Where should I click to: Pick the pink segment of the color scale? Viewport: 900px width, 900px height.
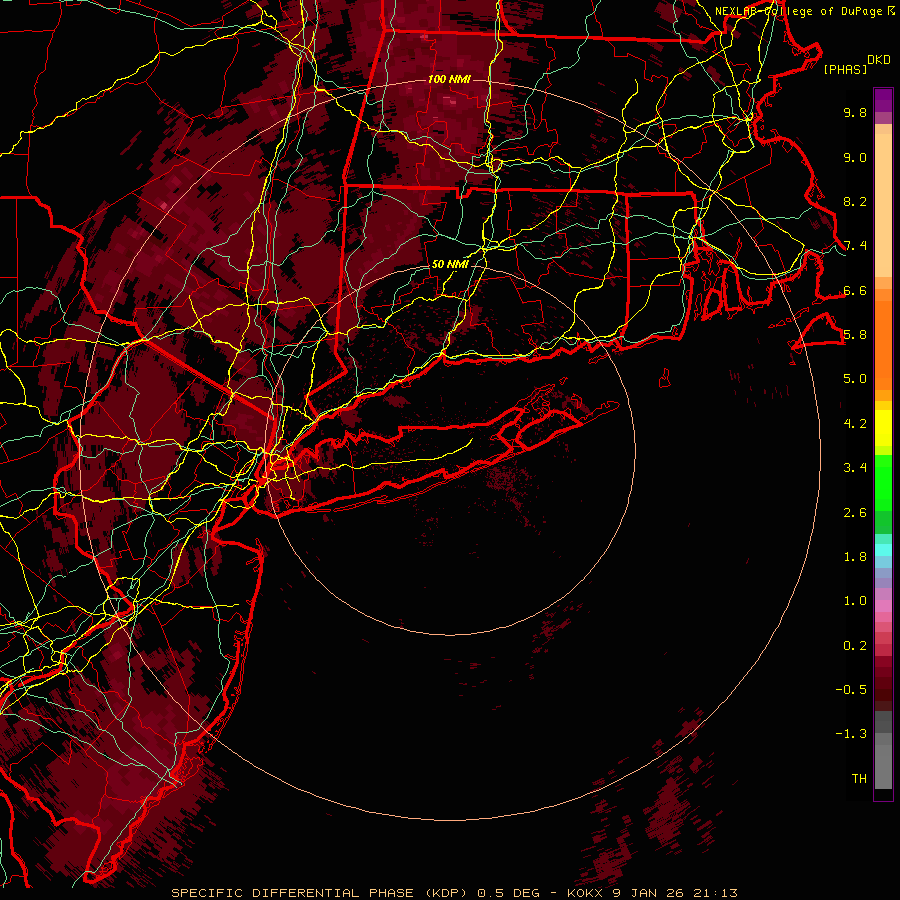[883, 606]
